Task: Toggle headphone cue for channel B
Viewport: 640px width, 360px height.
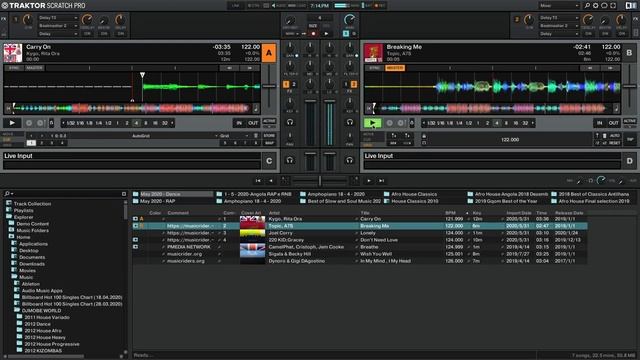Action: click(350, 122)
